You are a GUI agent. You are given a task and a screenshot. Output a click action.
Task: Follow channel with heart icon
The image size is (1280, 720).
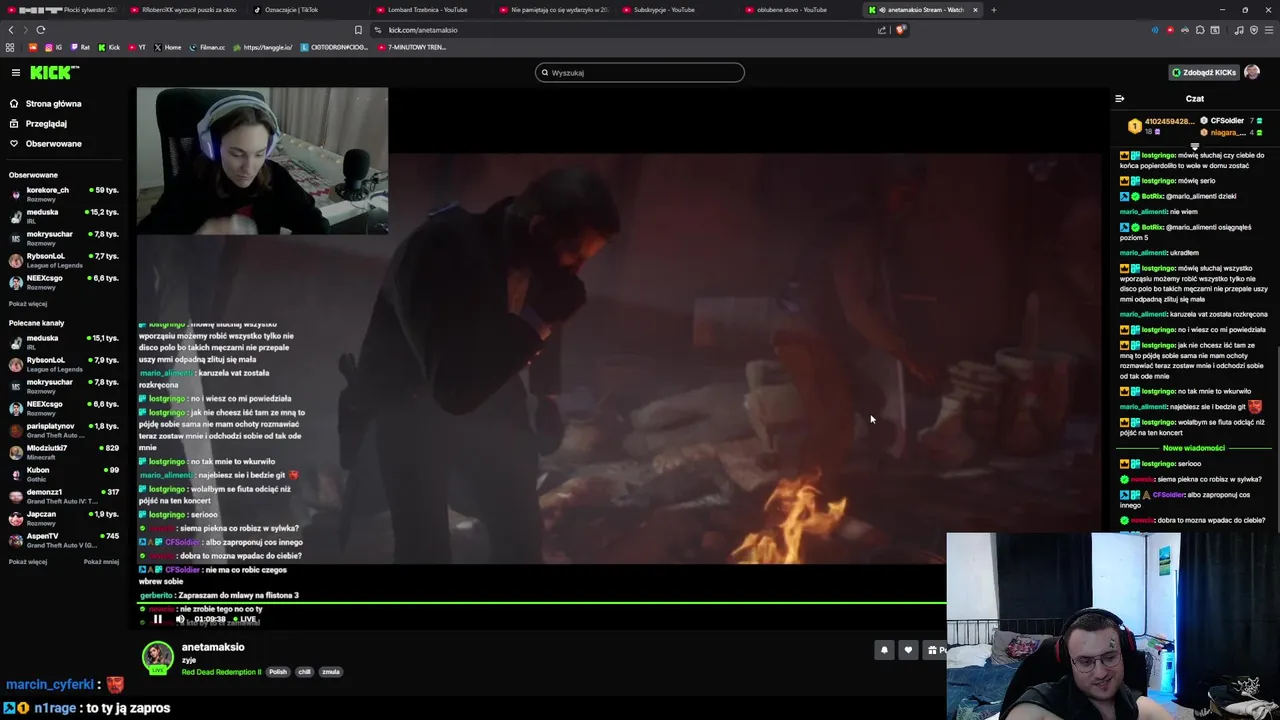908,650
